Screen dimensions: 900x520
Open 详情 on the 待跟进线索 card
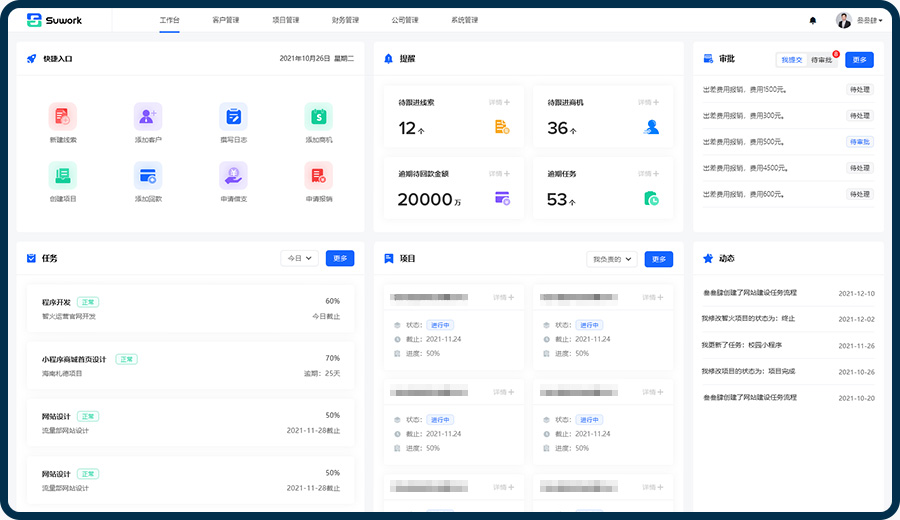click(499, 102)
